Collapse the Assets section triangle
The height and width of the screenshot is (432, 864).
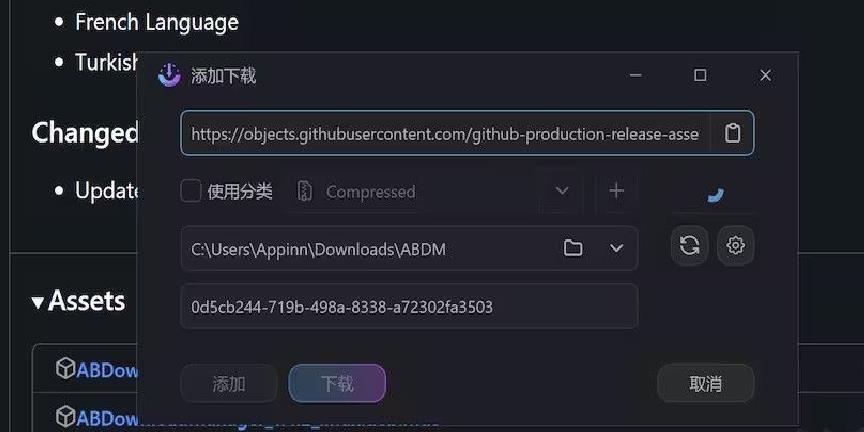38,302
